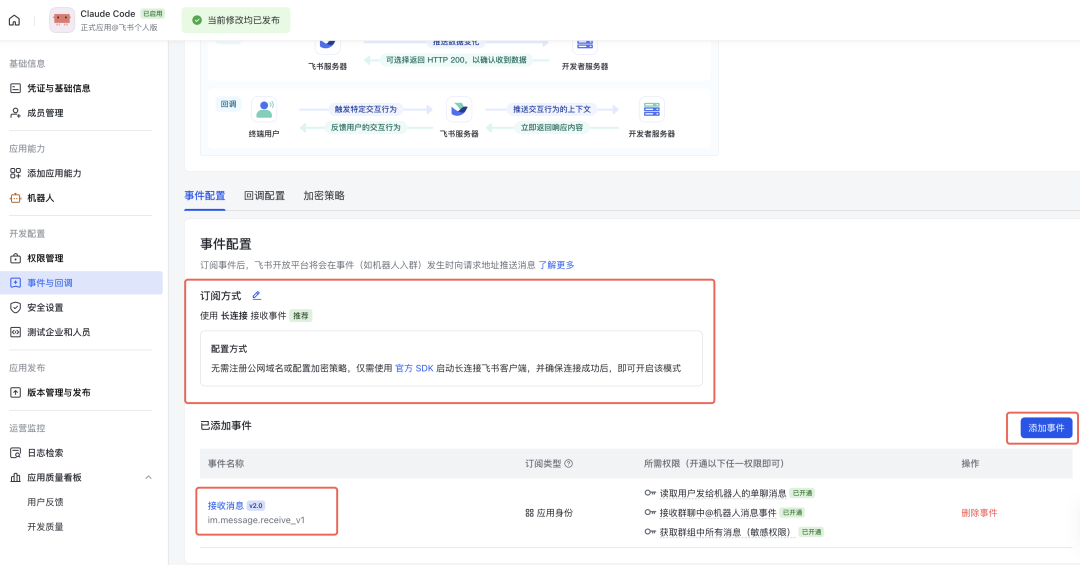Click the 机器人 robot icon

15,198
